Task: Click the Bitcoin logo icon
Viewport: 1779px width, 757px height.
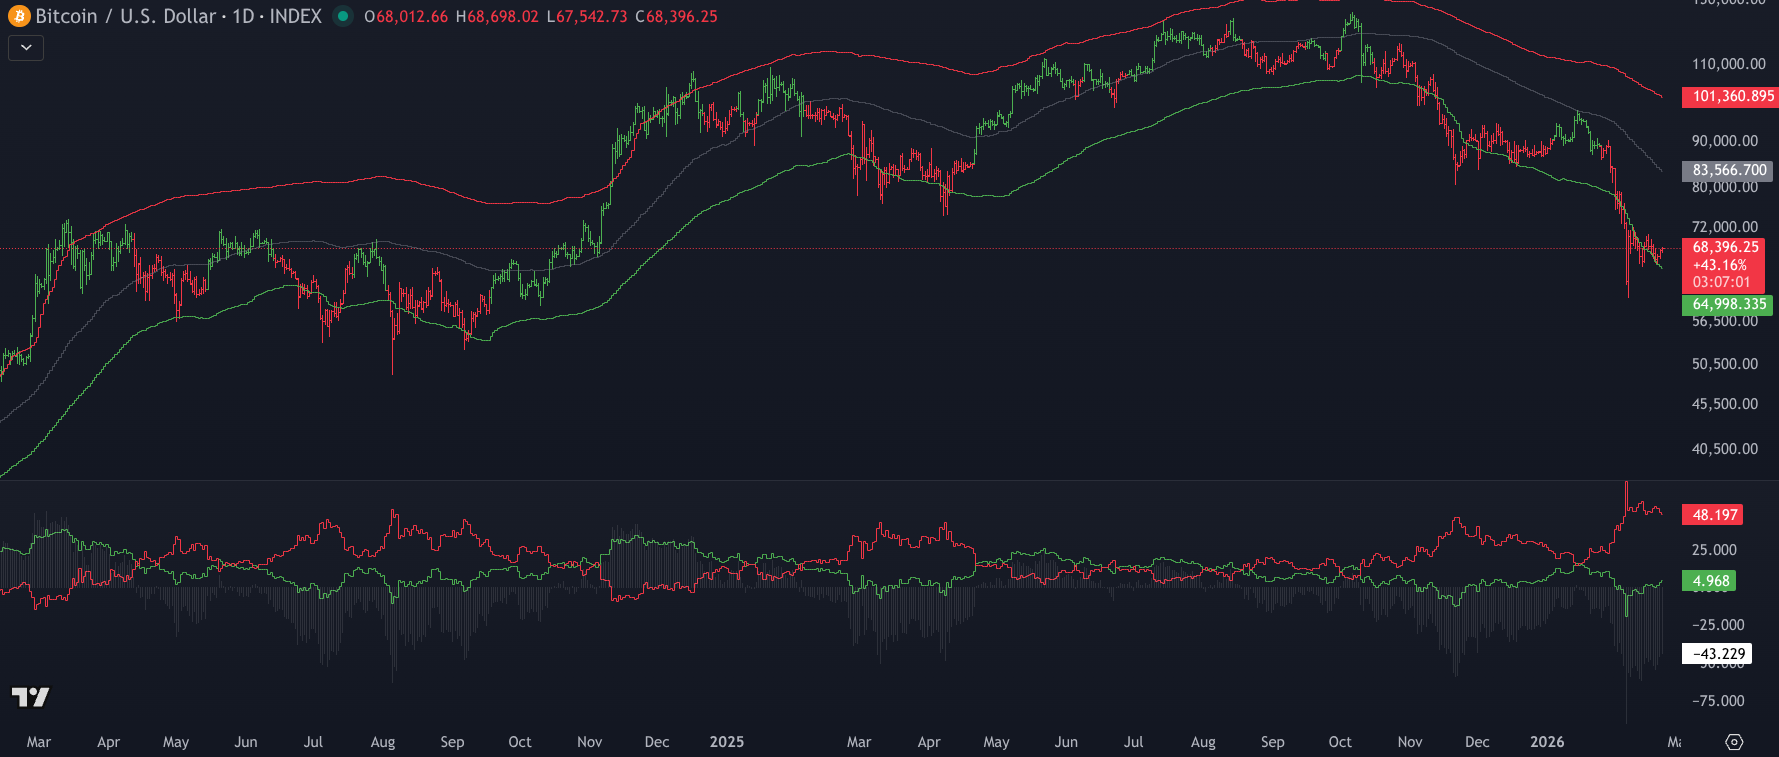Action: (19, 16)
